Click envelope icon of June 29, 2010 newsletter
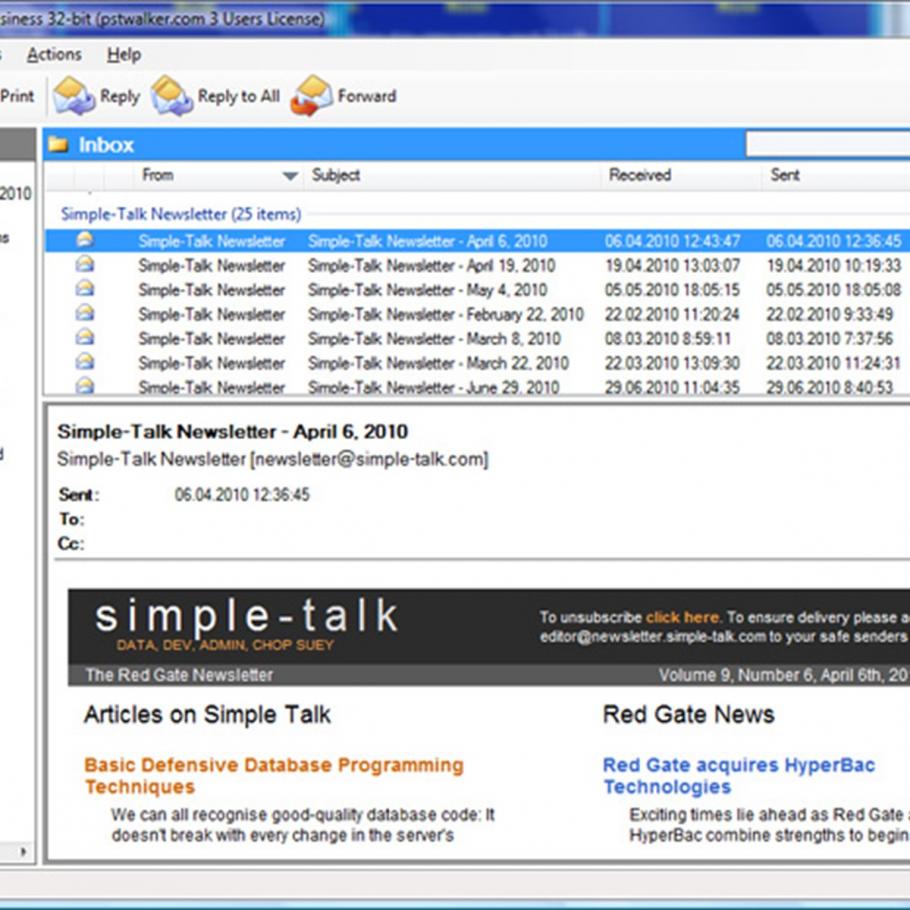 (85, 385)
